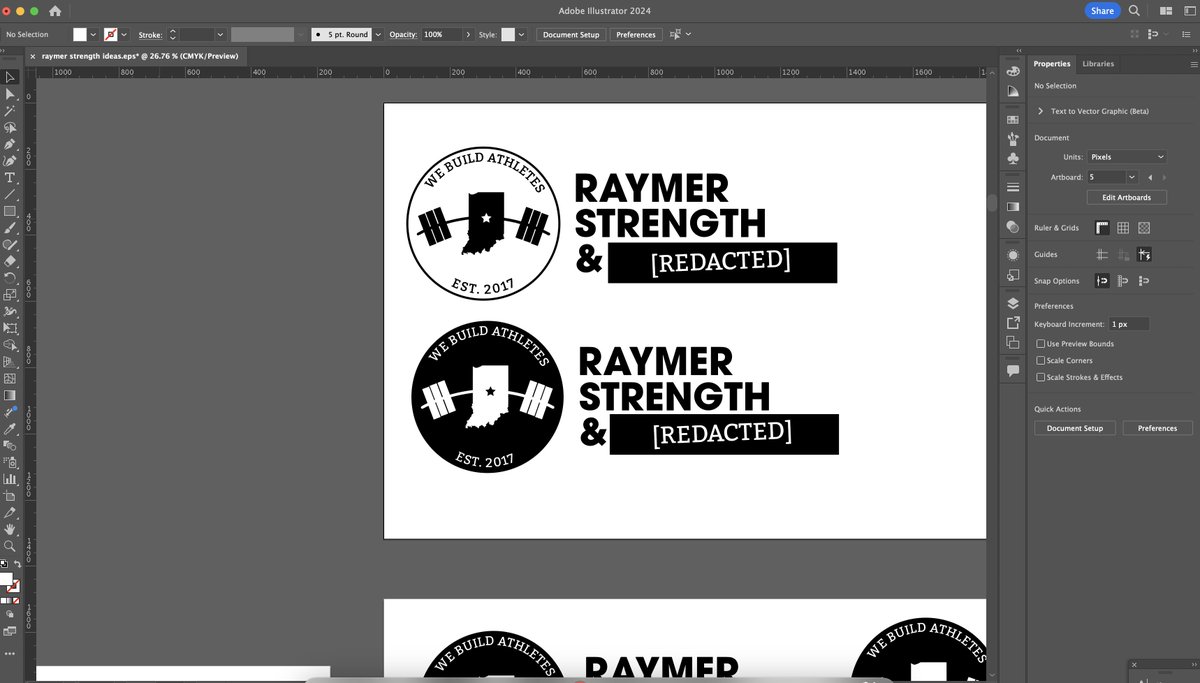This screenshot has height=683, width=1200.
Task: Click Document Setup in control bar
Action: 571,34
